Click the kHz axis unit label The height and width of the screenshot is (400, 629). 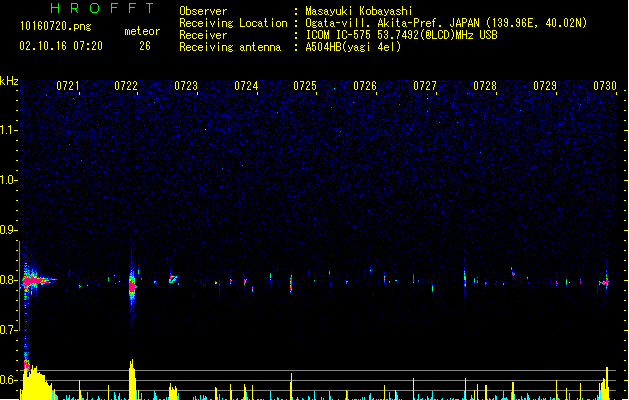pyautogui.click(x=9, y=81)
